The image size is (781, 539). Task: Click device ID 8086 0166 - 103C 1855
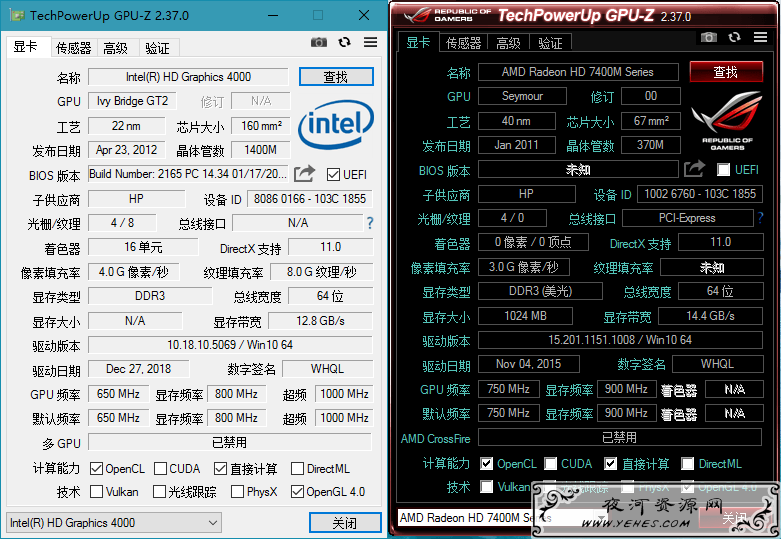click(310, 199)
